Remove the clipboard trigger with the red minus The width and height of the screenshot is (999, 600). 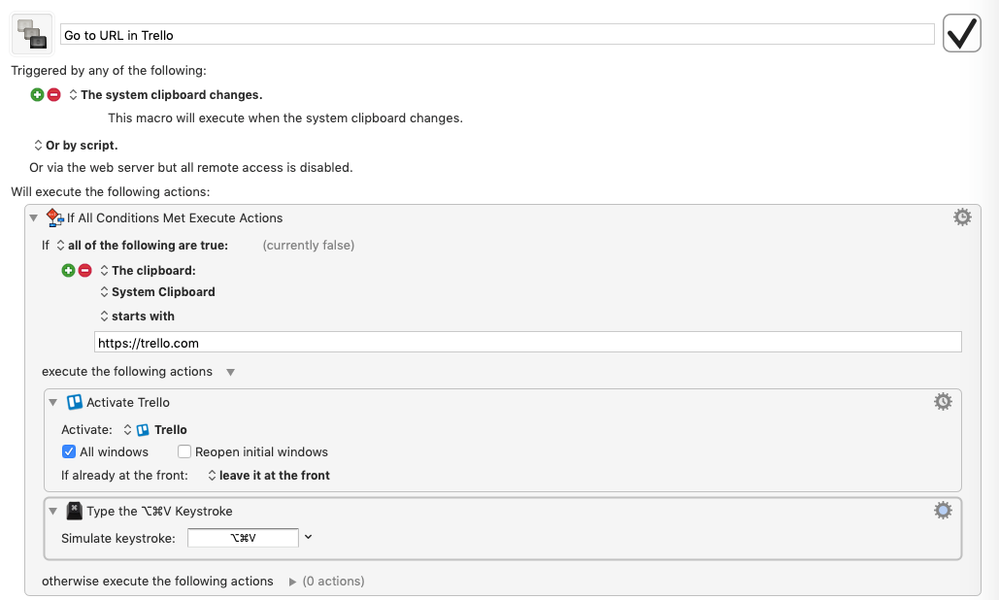[x=54, y=95]
